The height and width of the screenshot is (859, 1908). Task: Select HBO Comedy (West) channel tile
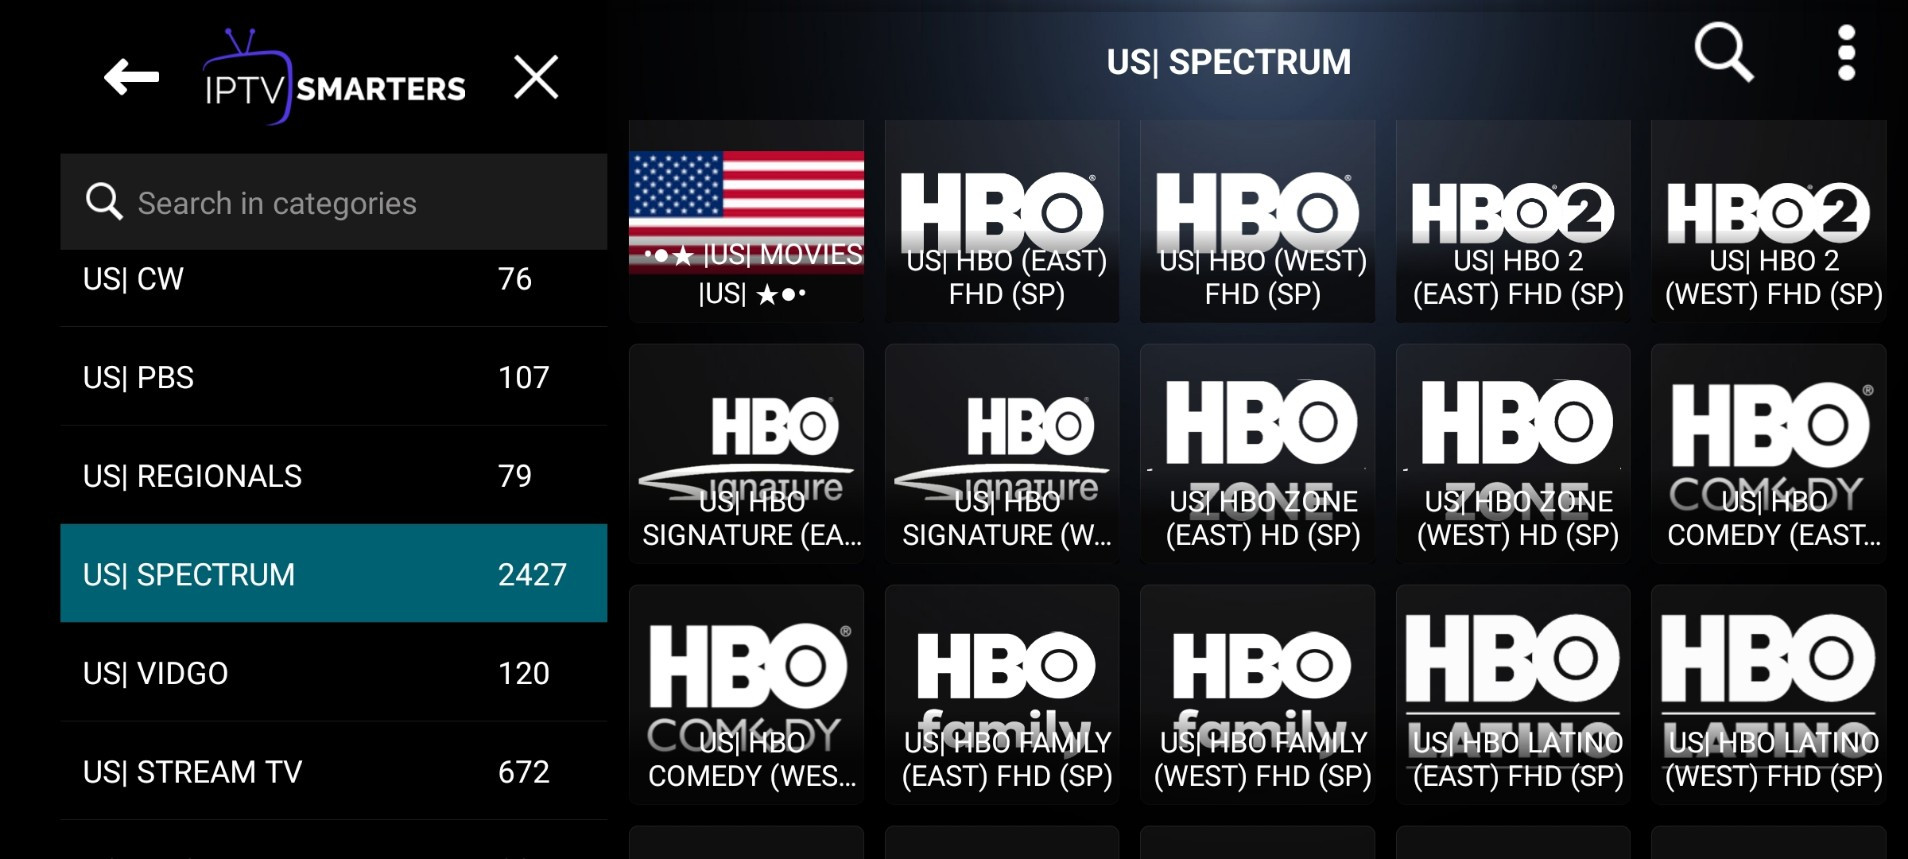[746, 695]
